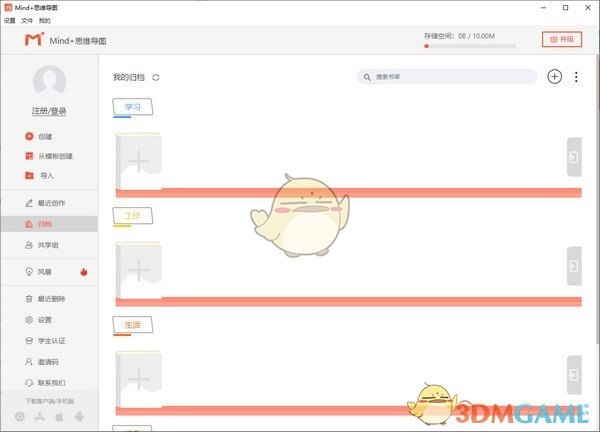Open the sidebar 设置 entry with gear icon
The image size is (600, 432).
pyautogui.click(x=39, y=320)
